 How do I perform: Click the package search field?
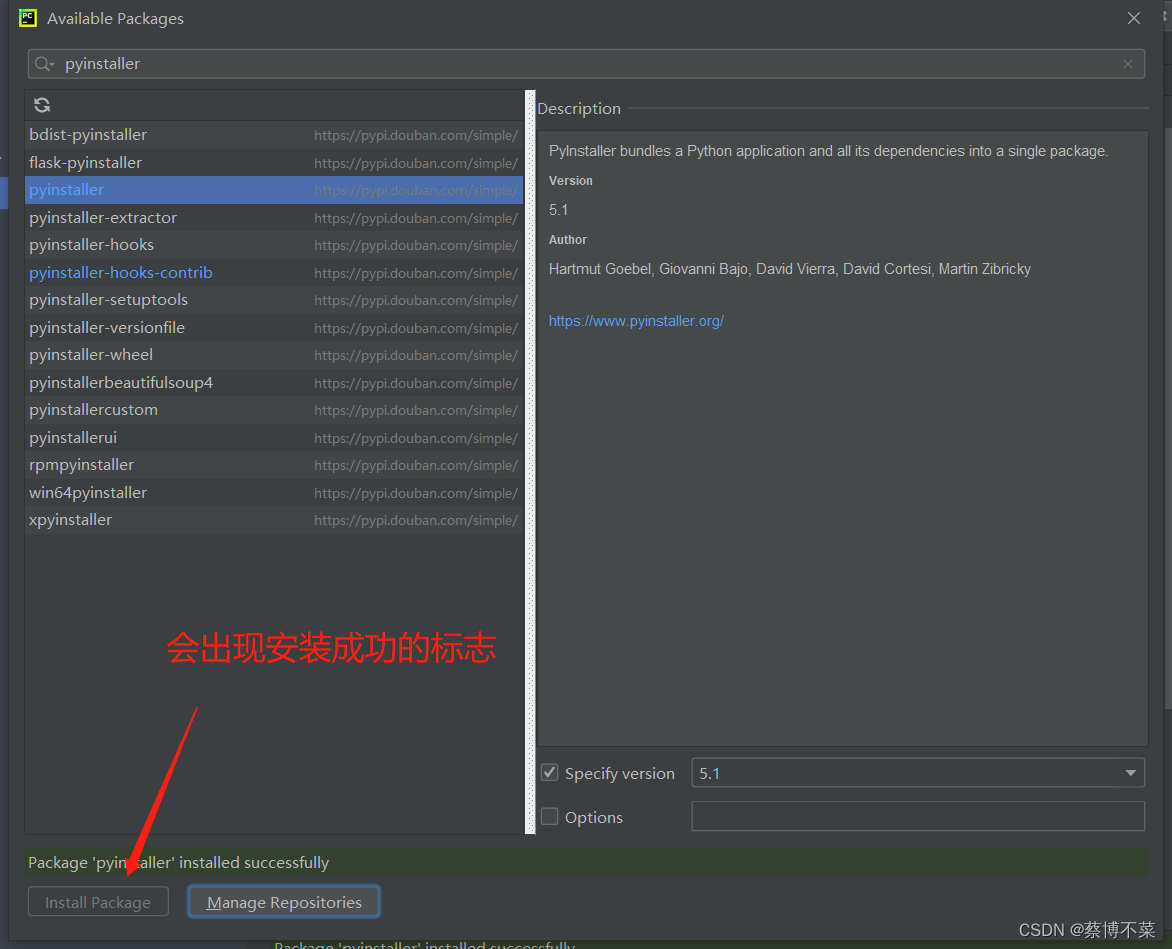tap(586, 64)
